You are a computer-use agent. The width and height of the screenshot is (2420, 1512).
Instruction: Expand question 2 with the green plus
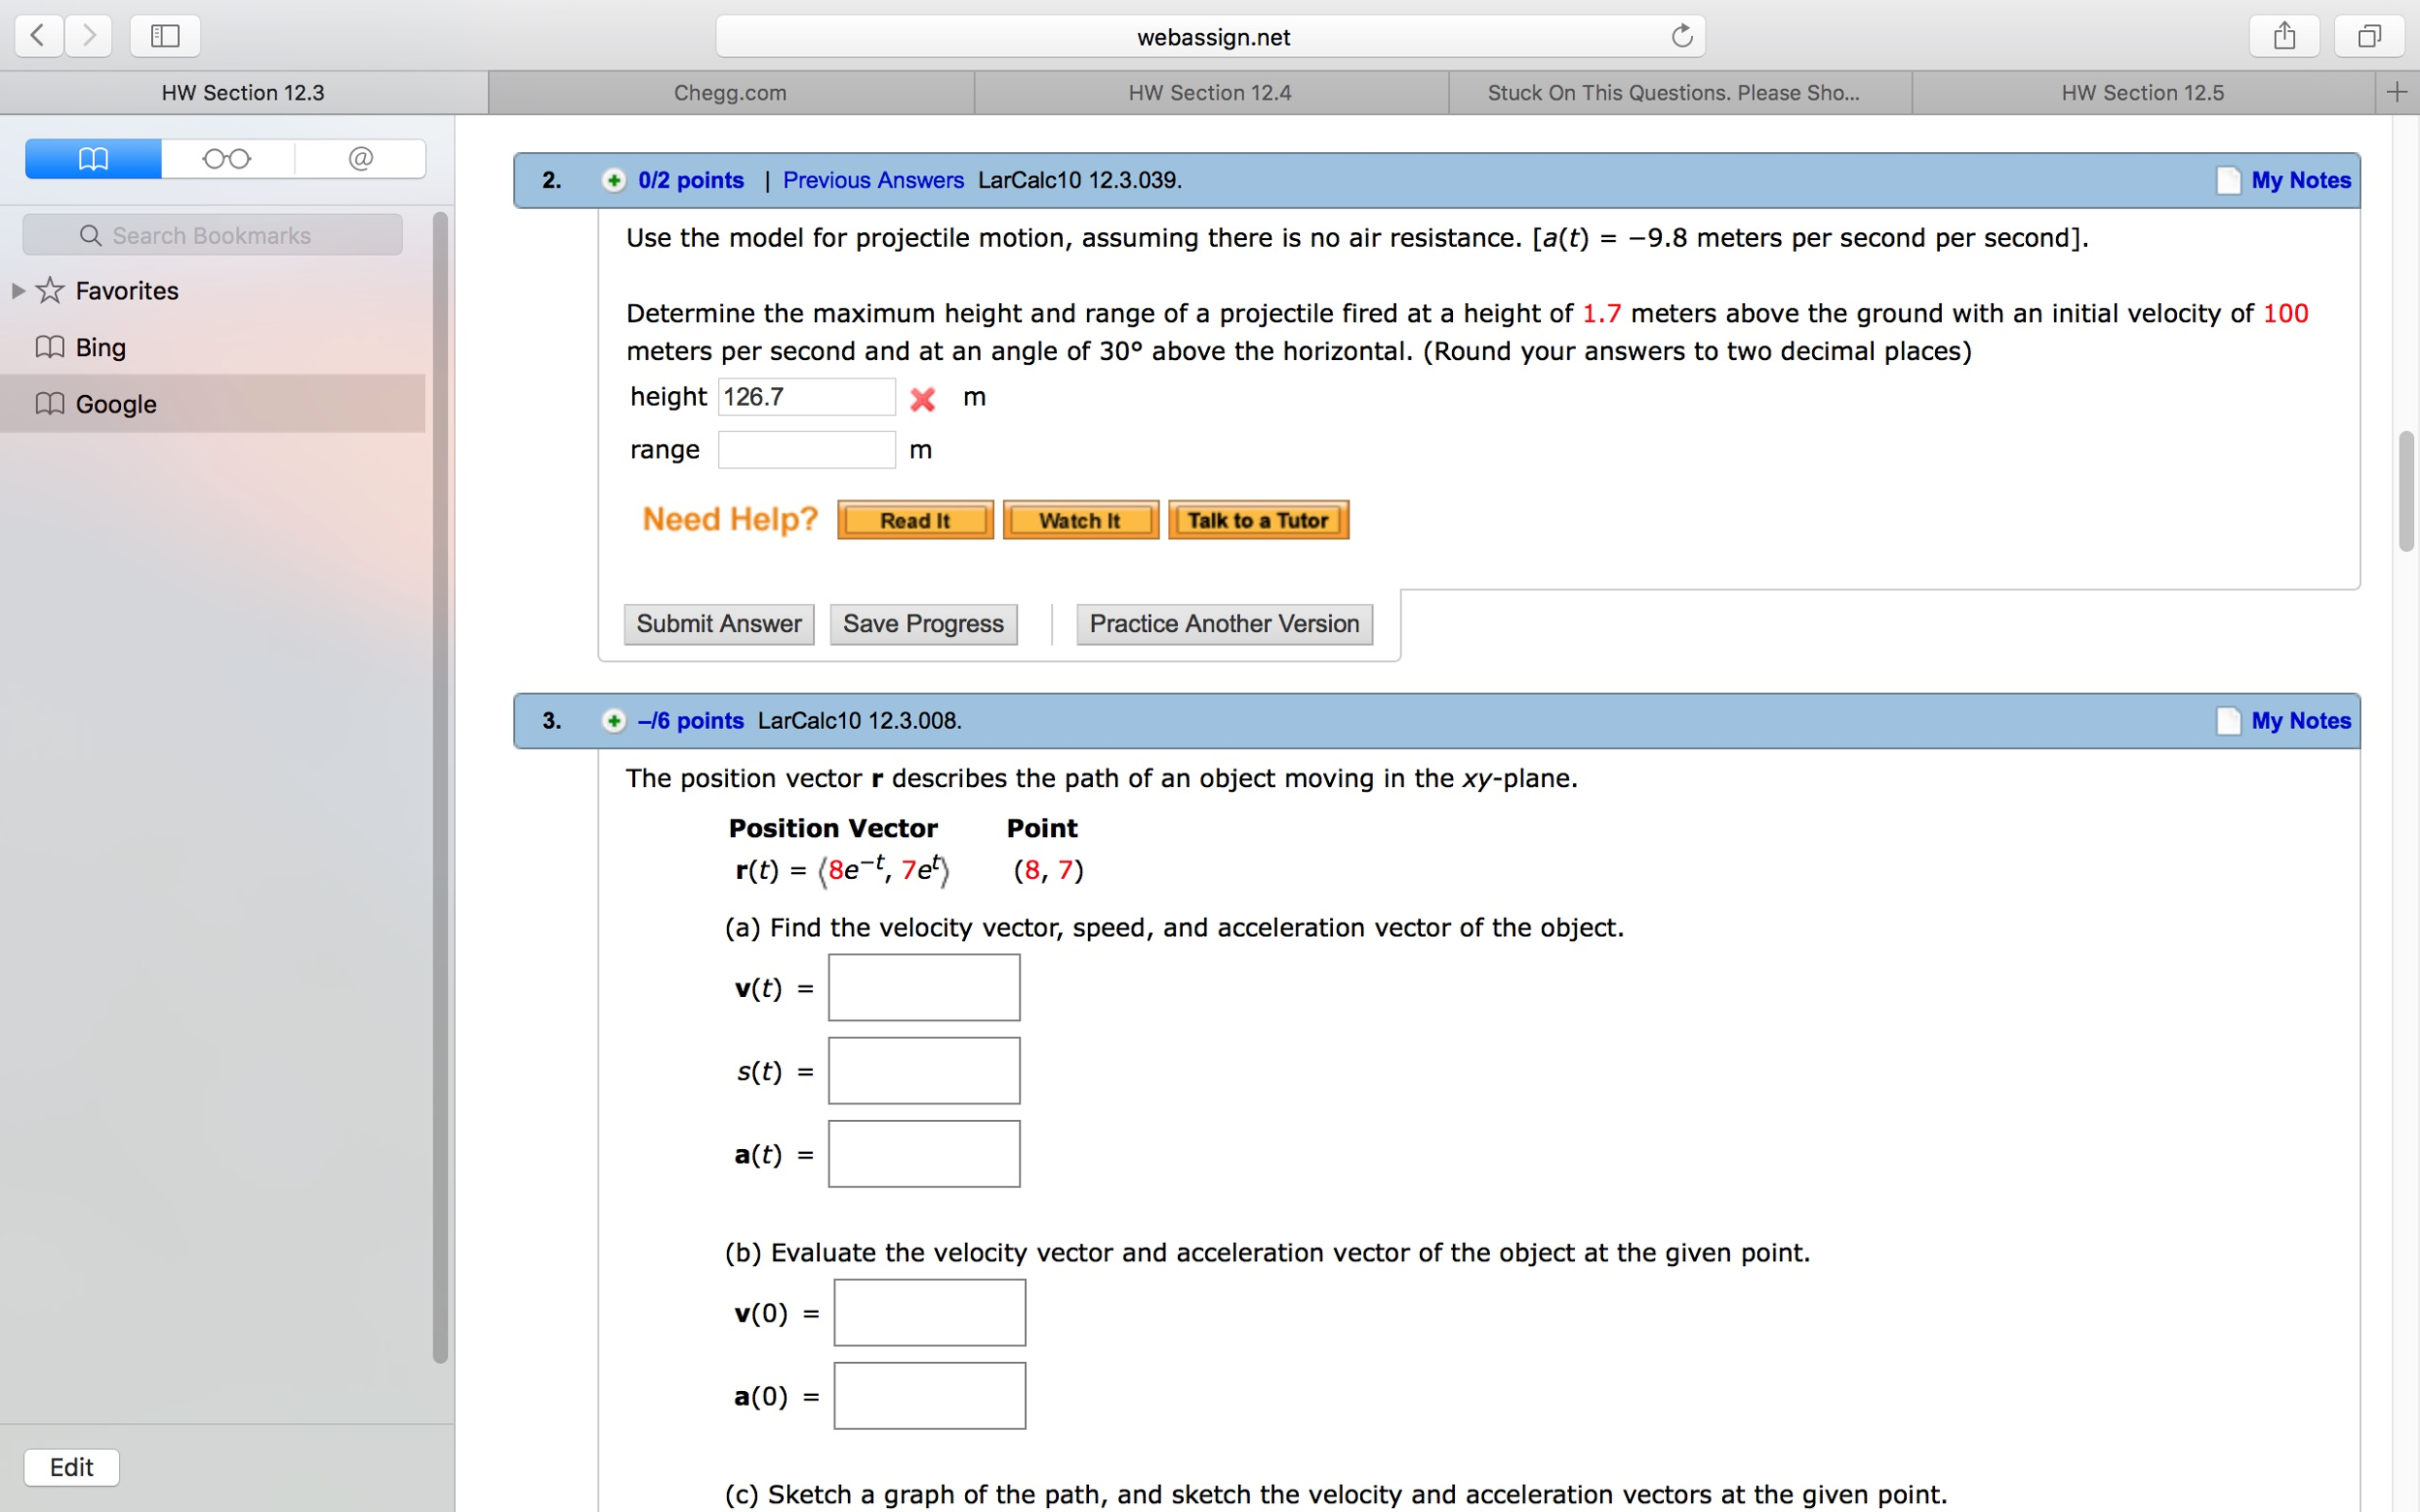[613, 181]
